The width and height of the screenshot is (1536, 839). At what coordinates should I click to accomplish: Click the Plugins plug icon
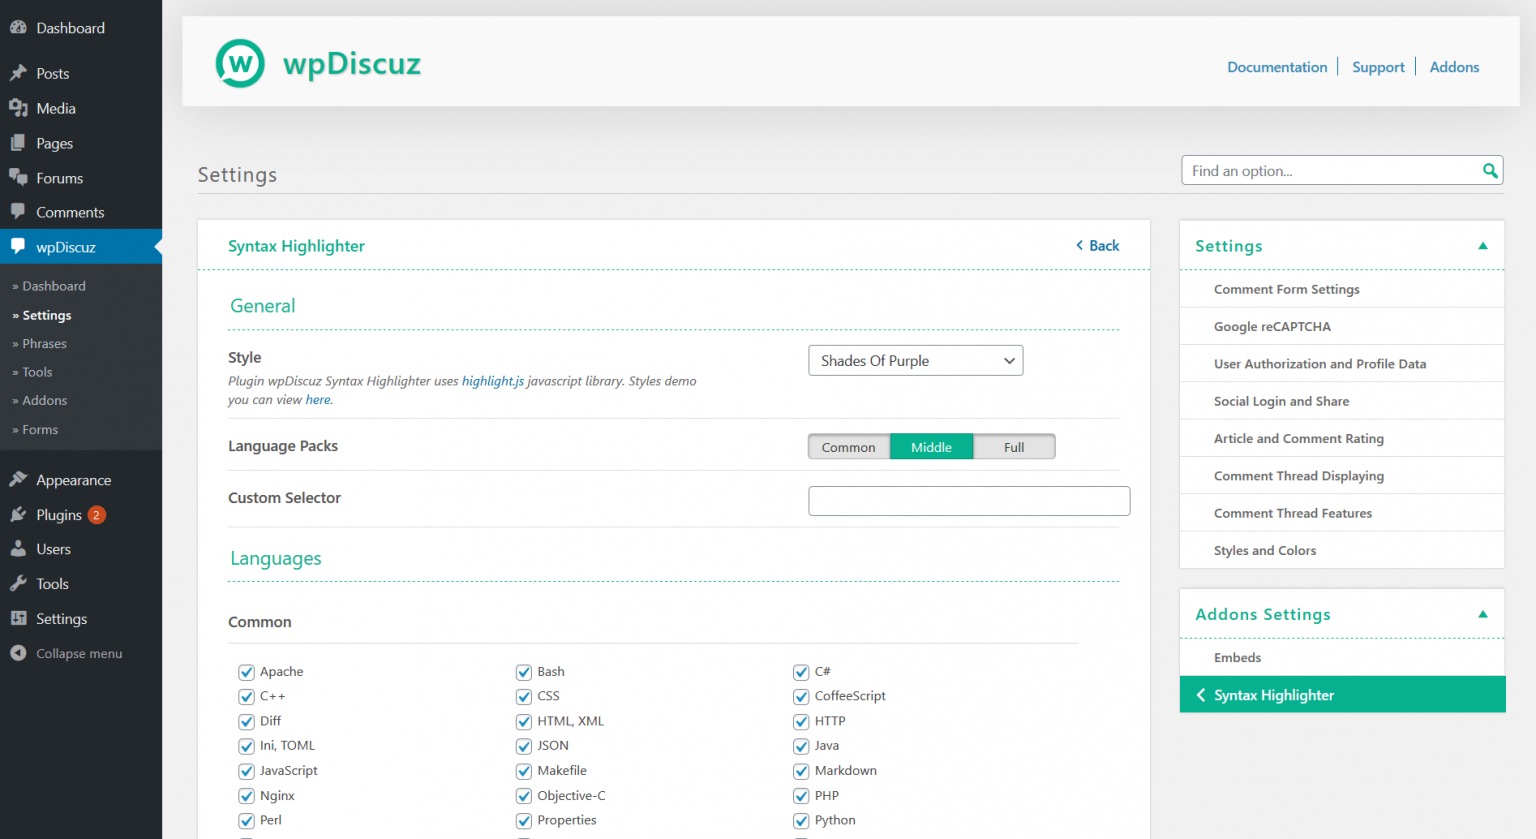18,514
